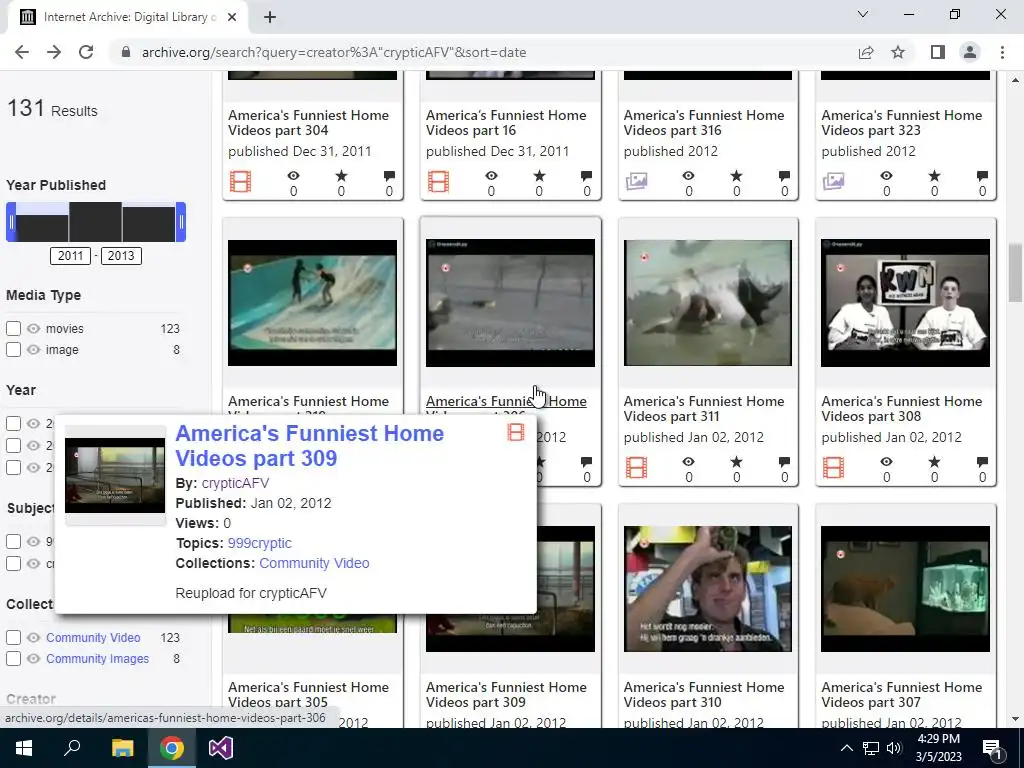
Task: Toggle the eye icon next to Community Images
Action: 33,658
